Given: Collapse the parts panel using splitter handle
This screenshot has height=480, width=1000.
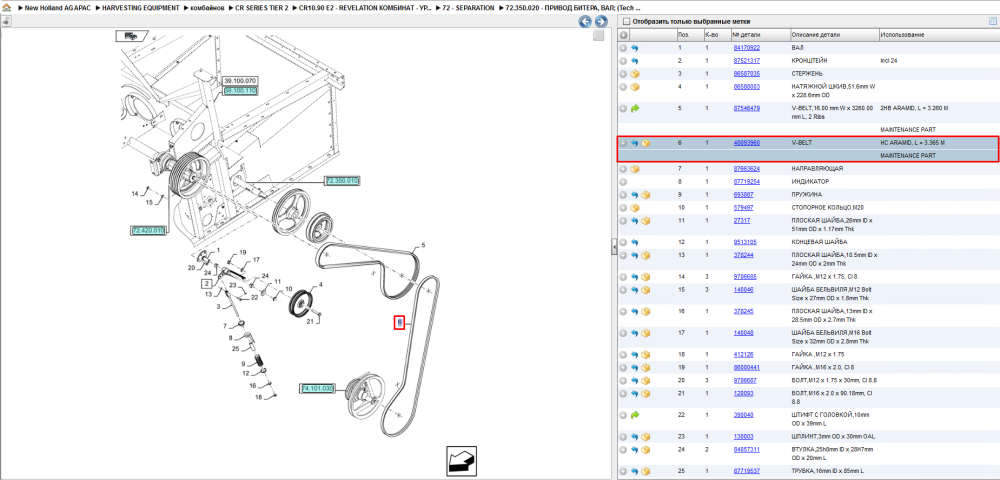Looking at the screenshot, I should pos(613,245).
